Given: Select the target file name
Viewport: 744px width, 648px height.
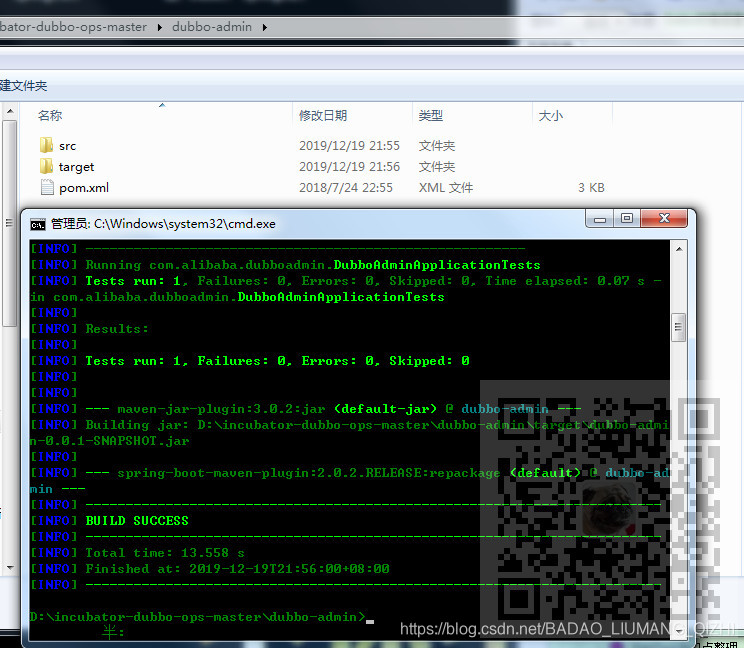Looking at the screenshot, I should [x=76, y=167].
